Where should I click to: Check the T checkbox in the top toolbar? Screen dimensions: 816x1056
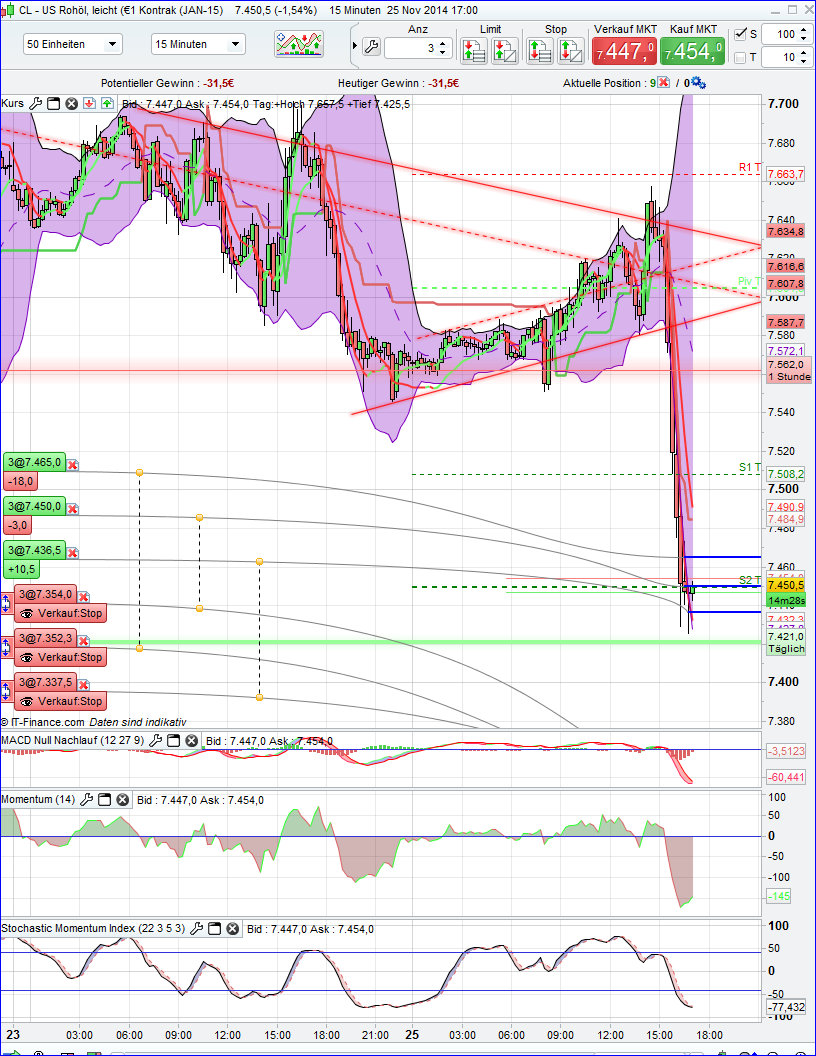(x=738, y=58)
